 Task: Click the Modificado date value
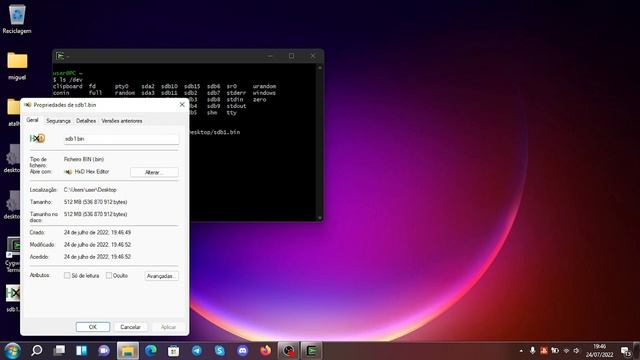pyautogui.click(x=97, y=244)
